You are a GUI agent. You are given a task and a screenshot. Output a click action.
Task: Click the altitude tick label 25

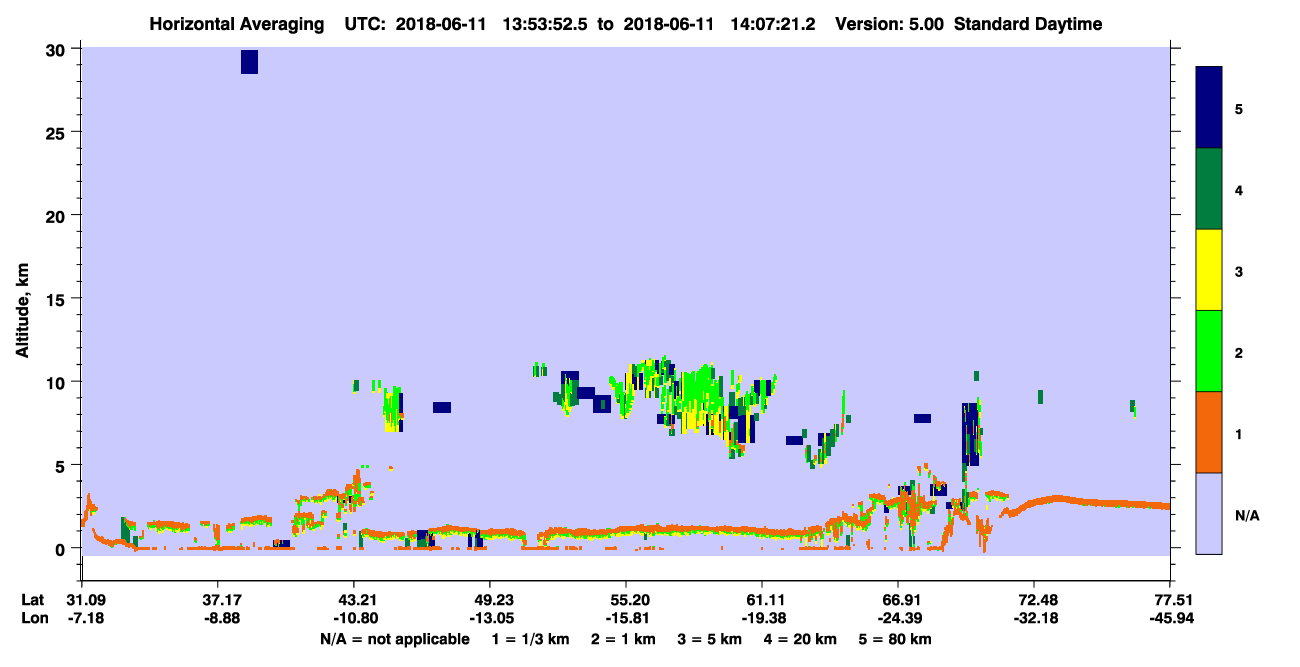pos(57,132)
